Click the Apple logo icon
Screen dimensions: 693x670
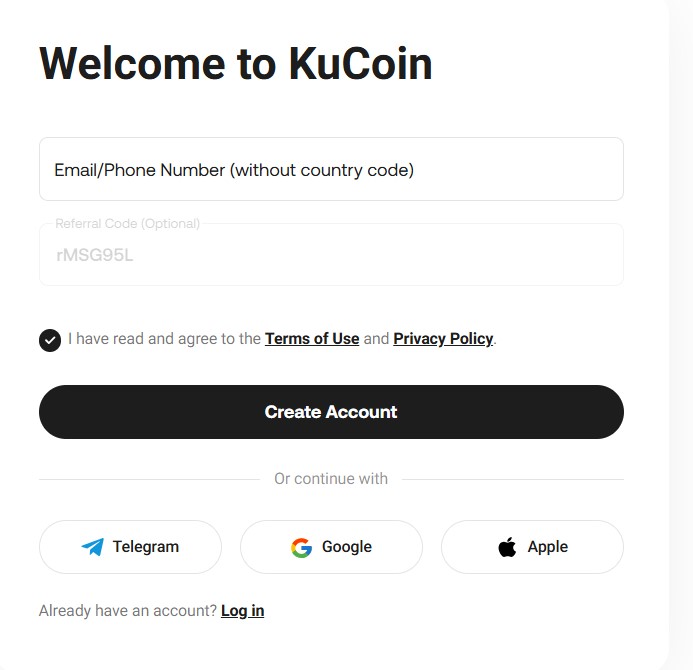click(x=507, y=547)
